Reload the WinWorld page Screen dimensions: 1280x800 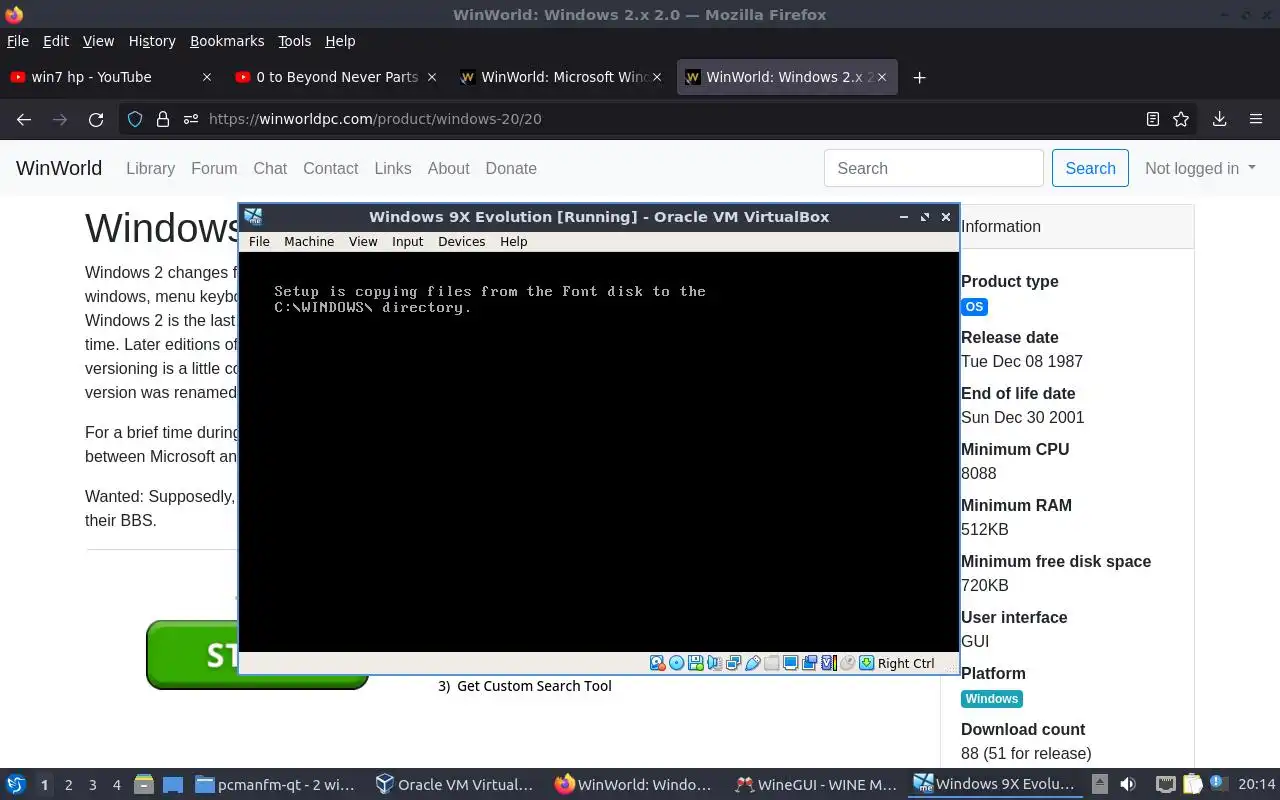(x=96, y=119)
